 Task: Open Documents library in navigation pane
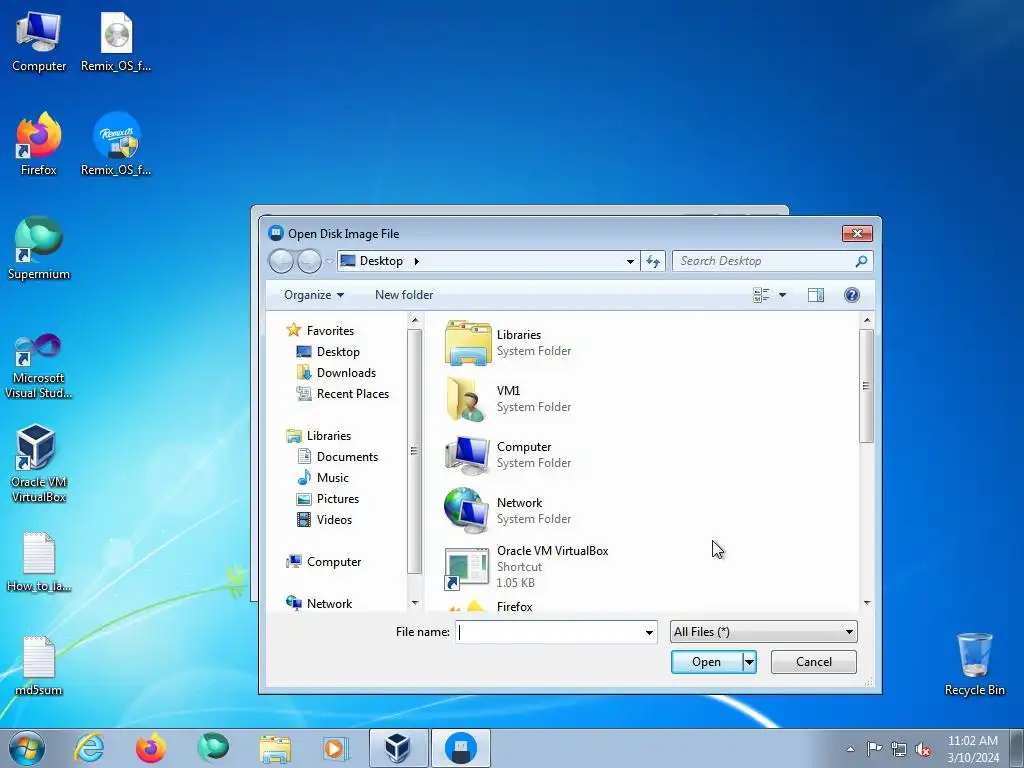pyautogui.click(x=338, y=456)
